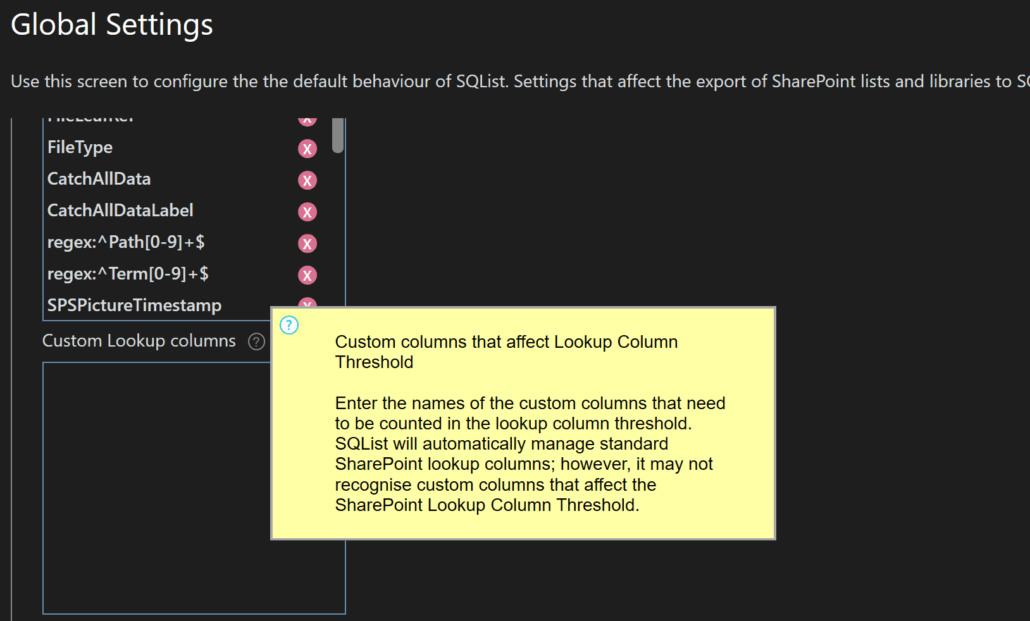Select the CatchAllDataLabel list entry

tap(120, 210)
